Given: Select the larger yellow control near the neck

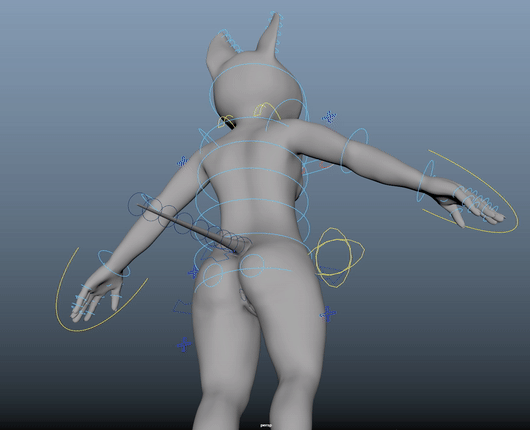Looking at the screenshot, I should click(266, 110).
